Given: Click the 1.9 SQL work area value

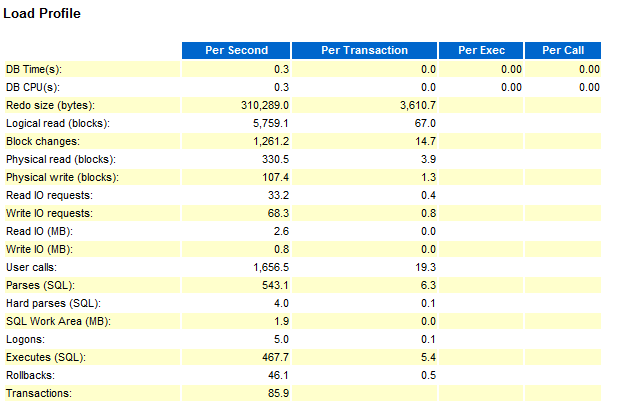Looking at the screenshot, I should (x=282, y=322).
